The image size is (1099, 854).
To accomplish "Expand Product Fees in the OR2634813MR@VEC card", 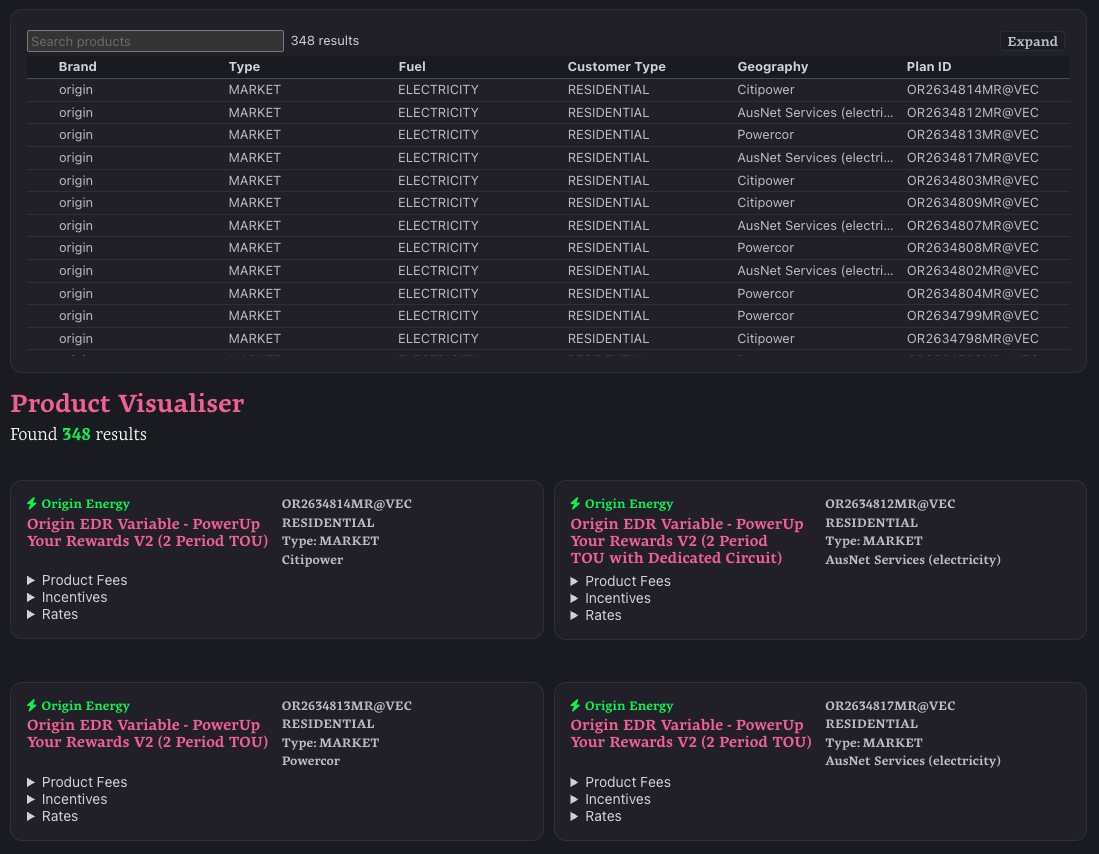I will tap(77, 782).
